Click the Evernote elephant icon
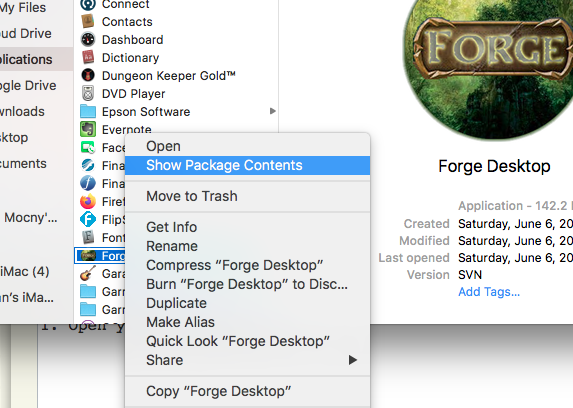The image size is (573, 408). pyautogui.click(x=88, y=129)
